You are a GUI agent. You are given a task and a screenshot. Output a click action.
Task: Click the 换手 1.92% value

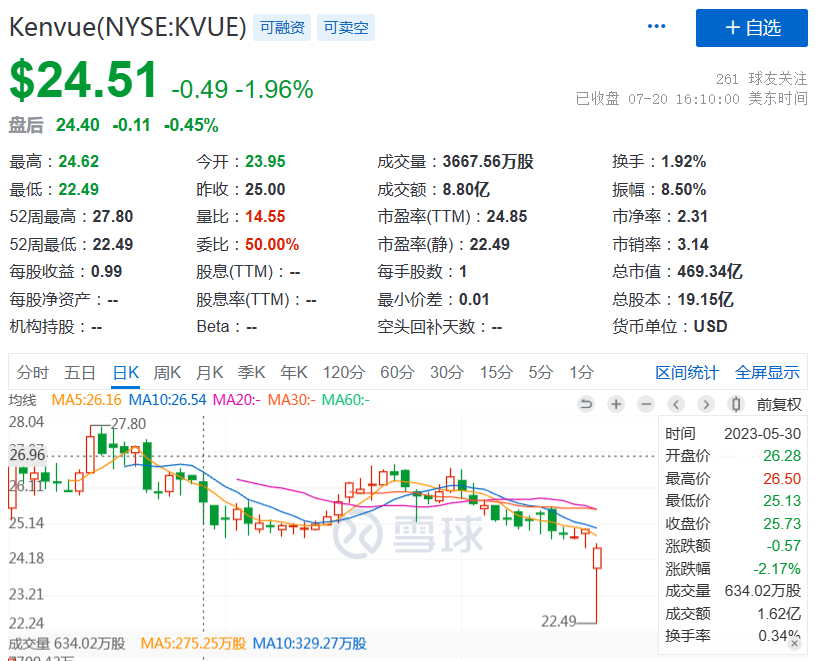coord(684,162)
